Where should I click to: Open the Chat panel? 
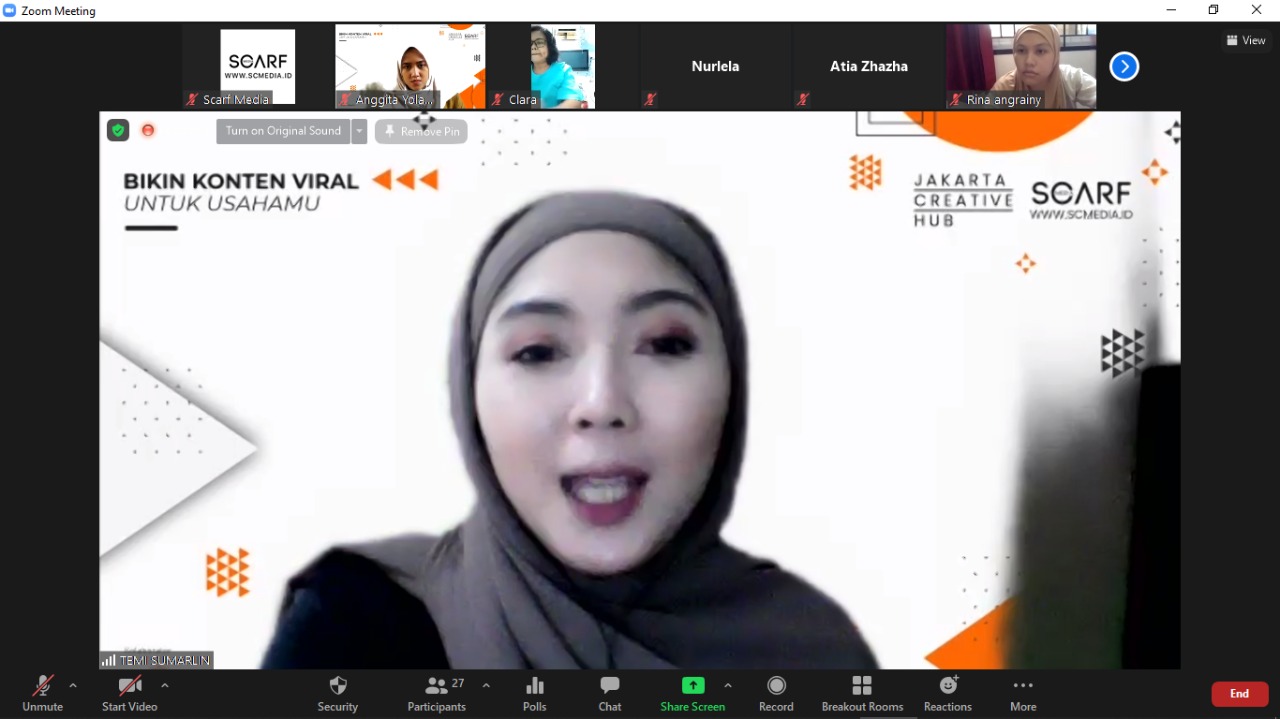point(610,693)
